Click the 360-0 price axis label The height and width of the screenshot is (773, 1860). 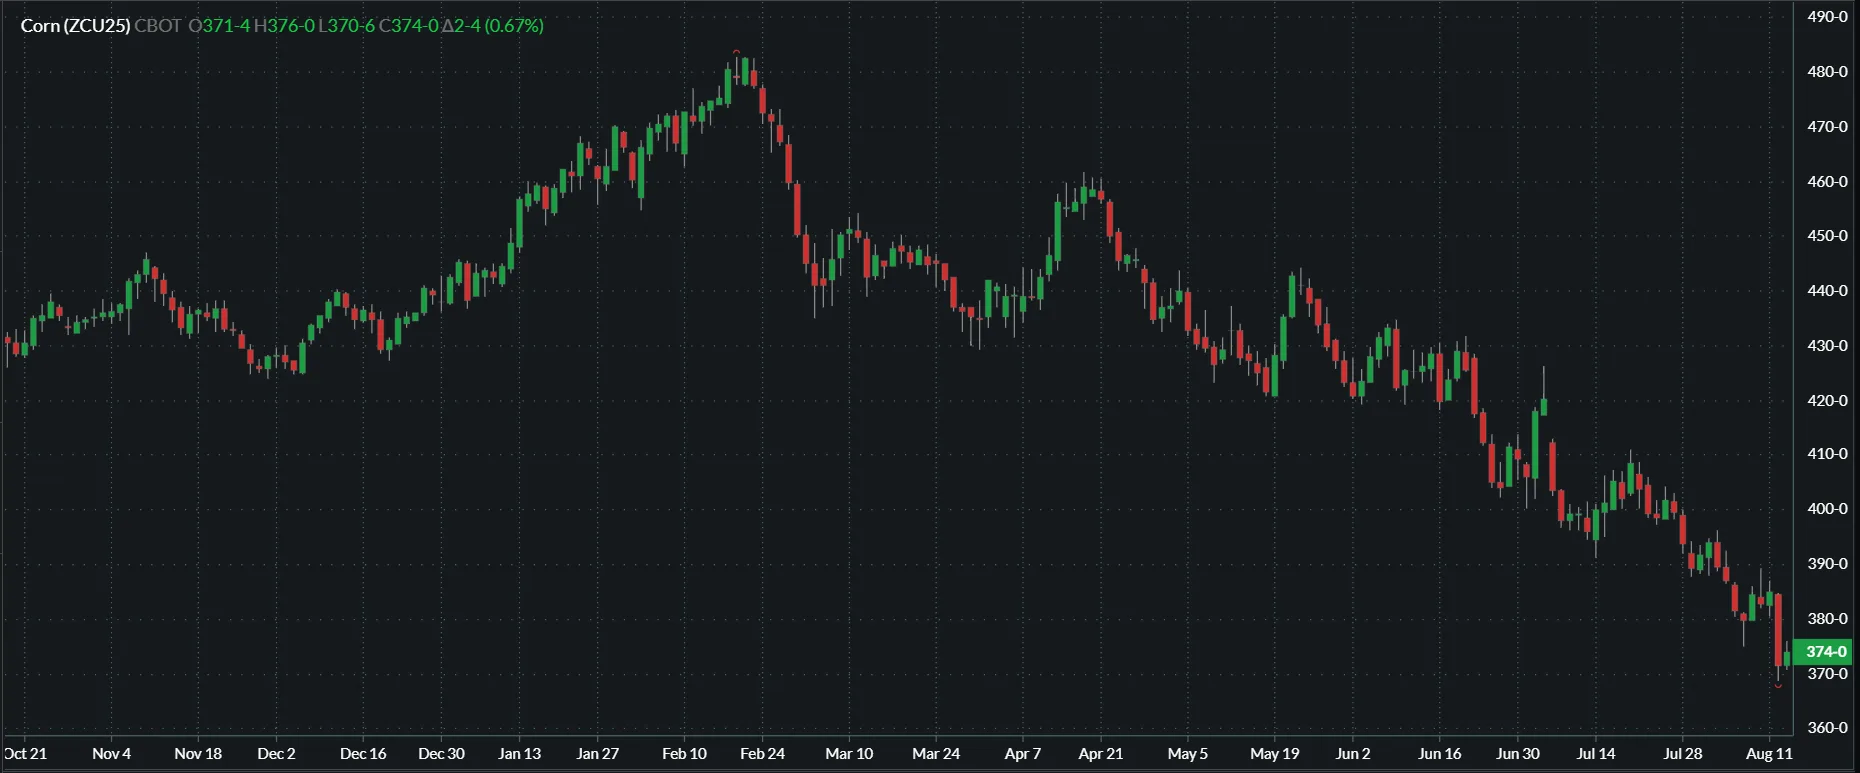(1827, 728)
